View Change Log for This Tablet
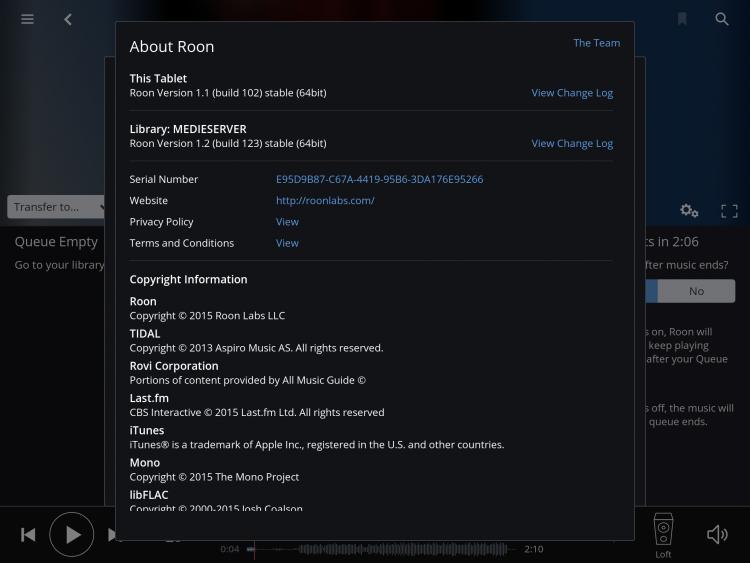The image size is (750, 563). pyautogui.click(x=572, y=93)
